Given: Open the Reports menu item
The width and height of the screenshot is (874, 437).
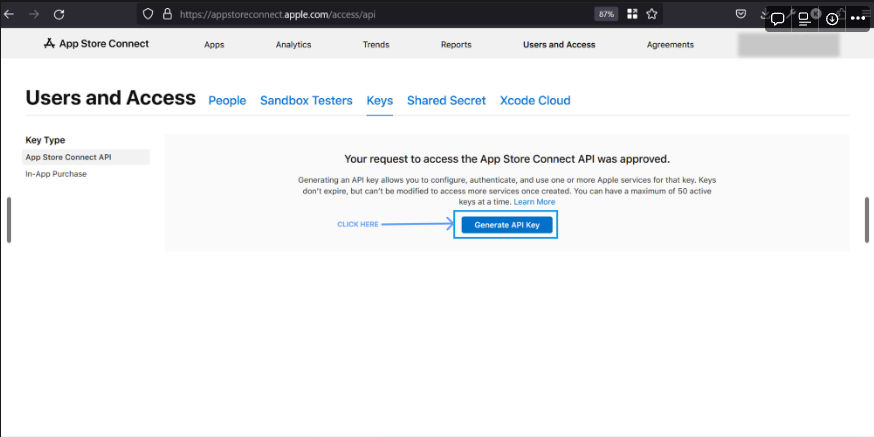Looking at the screenshot, I should click(456, 45).
